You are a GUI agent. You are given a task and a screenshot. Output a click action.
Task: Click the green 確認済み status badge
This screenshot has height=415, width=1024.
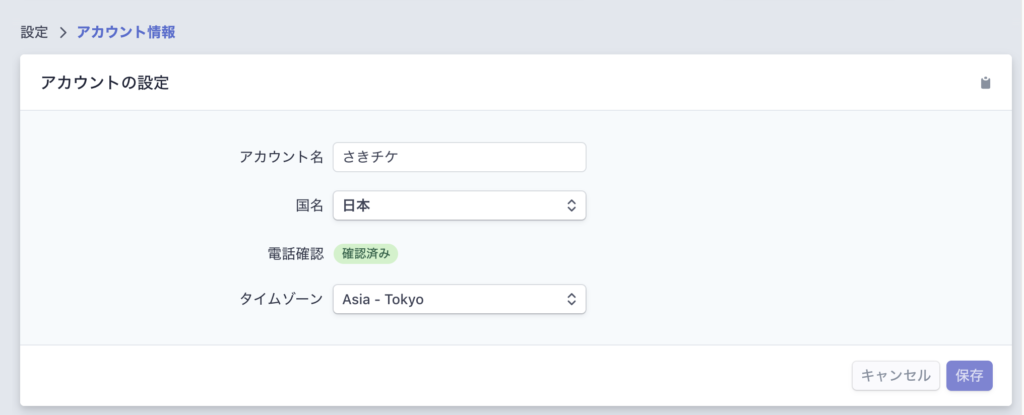(x=366, y=254)
